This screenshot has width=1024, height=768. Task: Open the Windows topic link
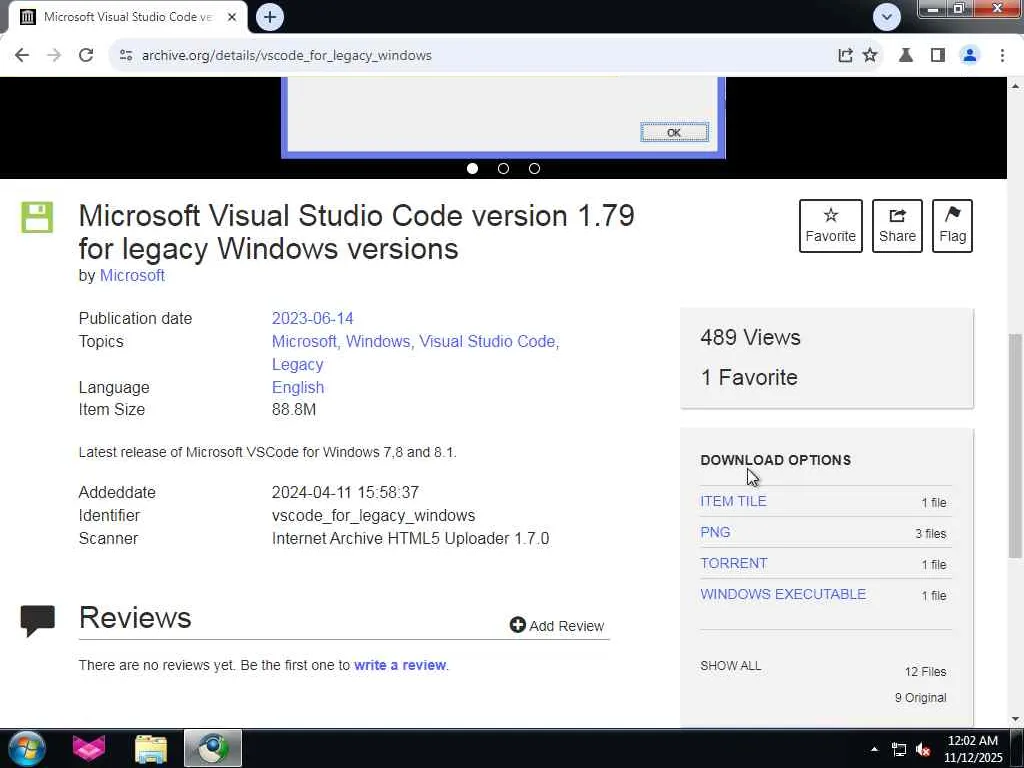point(378,342)
